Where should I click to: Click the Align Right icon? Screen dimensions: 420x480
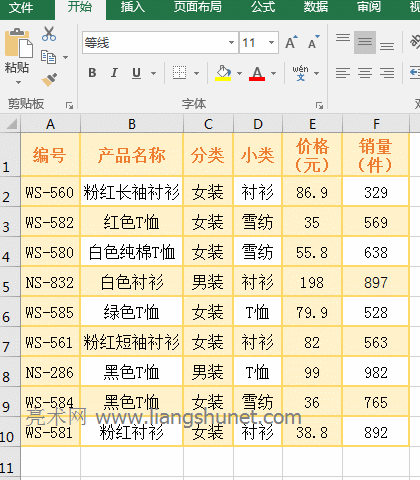[387, 73]
